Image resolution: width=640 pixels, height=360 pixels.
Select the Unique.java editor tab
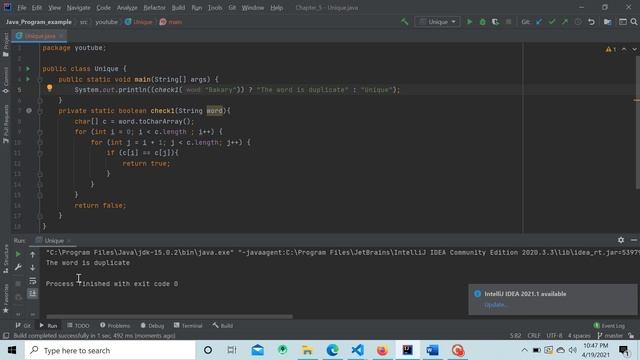point(40,36)
